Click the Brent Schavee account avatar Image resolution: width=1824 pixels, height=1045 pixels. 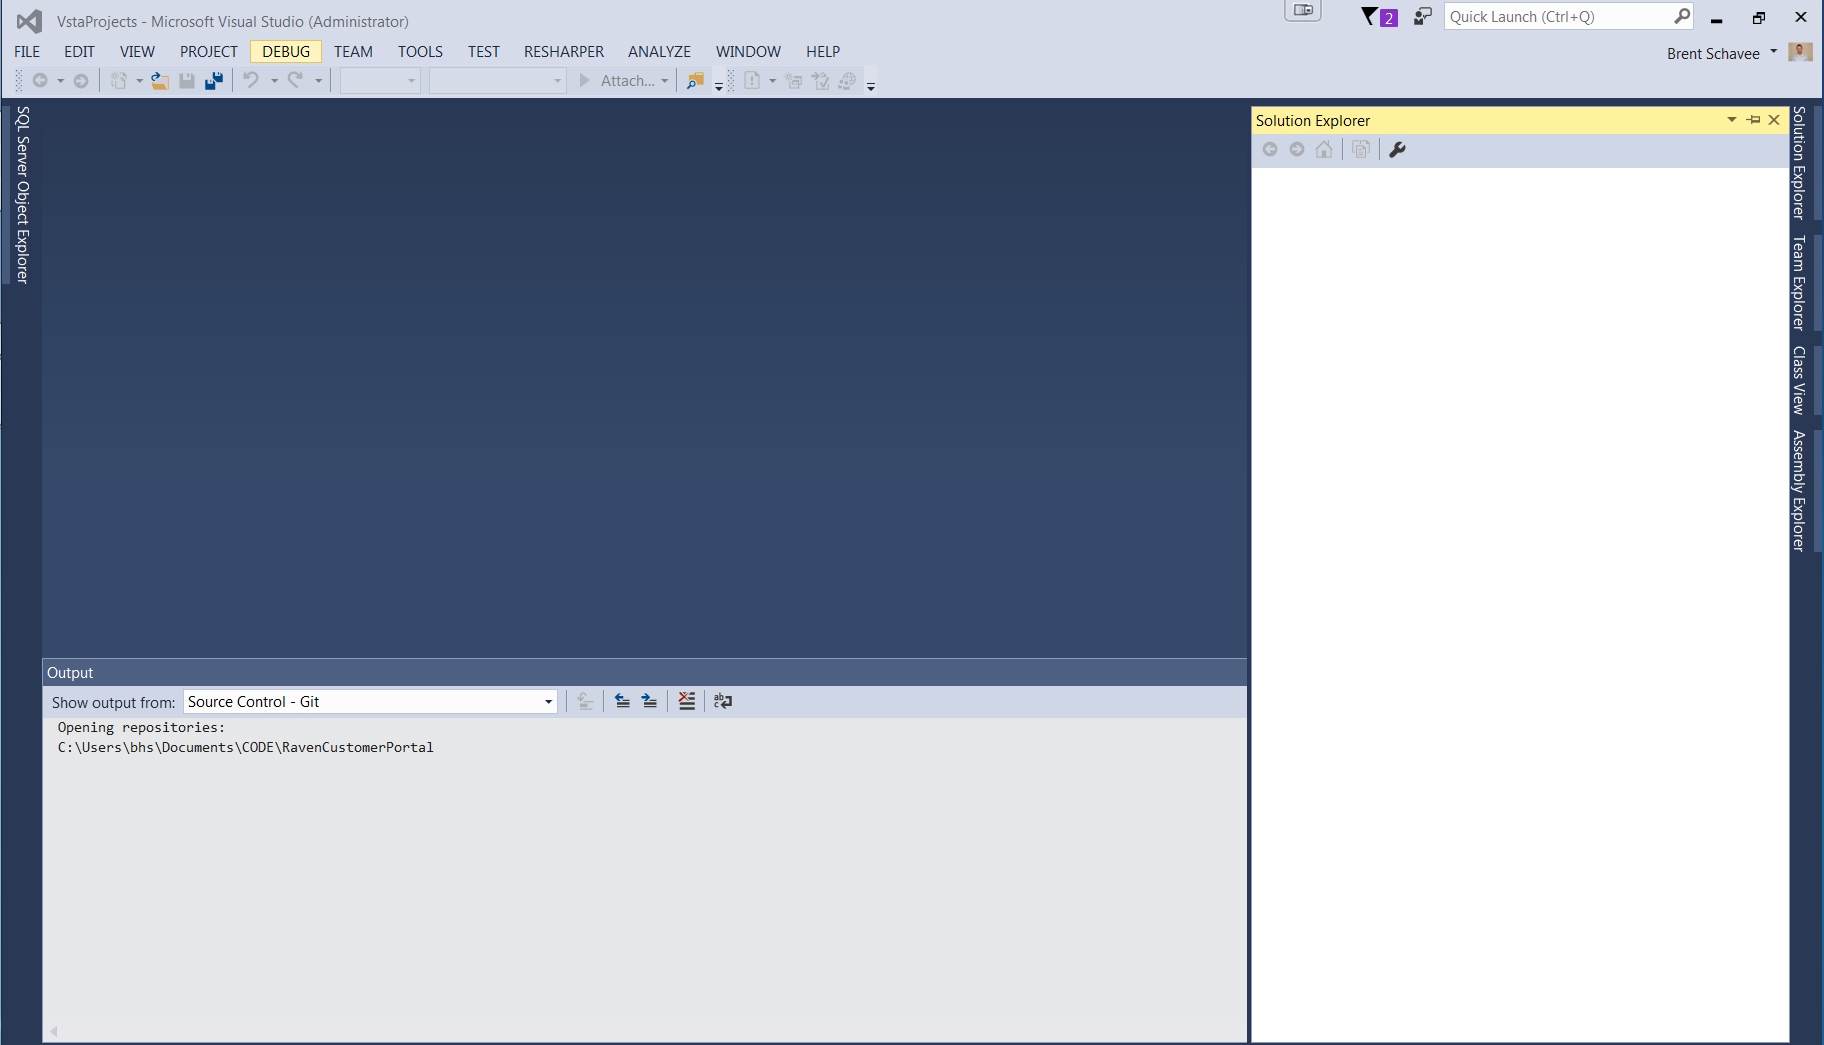pos(1800,52)
